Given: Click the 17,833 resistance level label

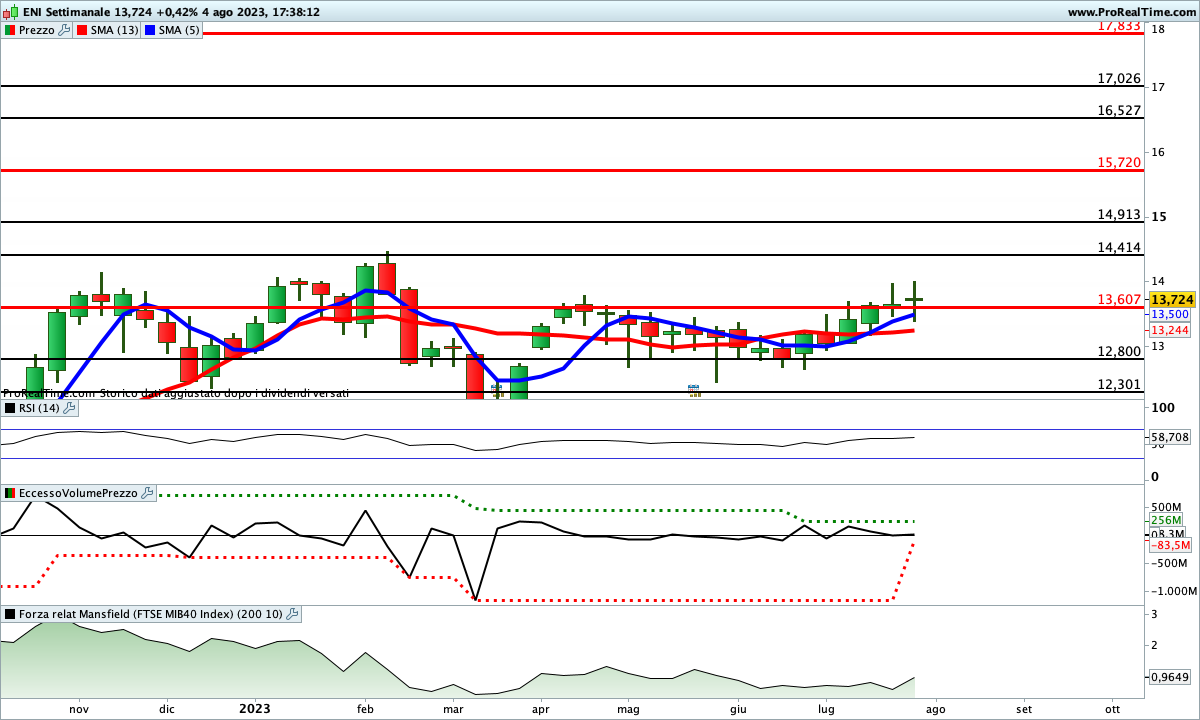Looking at the screenshot, I should pyautogui.click(x=1119, y=26).
